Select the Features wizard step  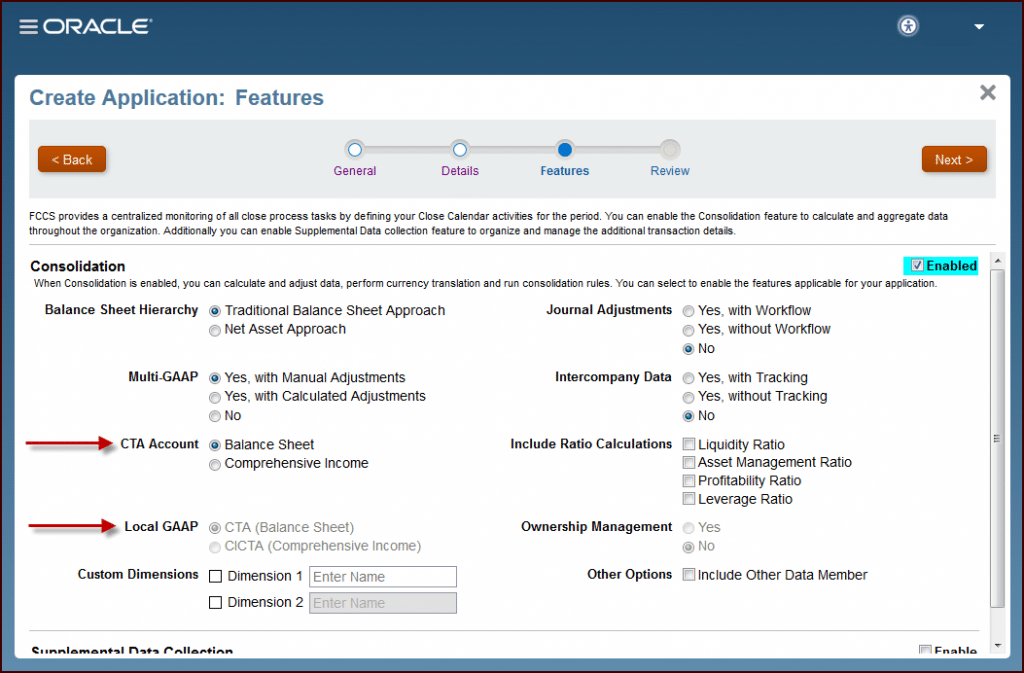coord(565,150)
